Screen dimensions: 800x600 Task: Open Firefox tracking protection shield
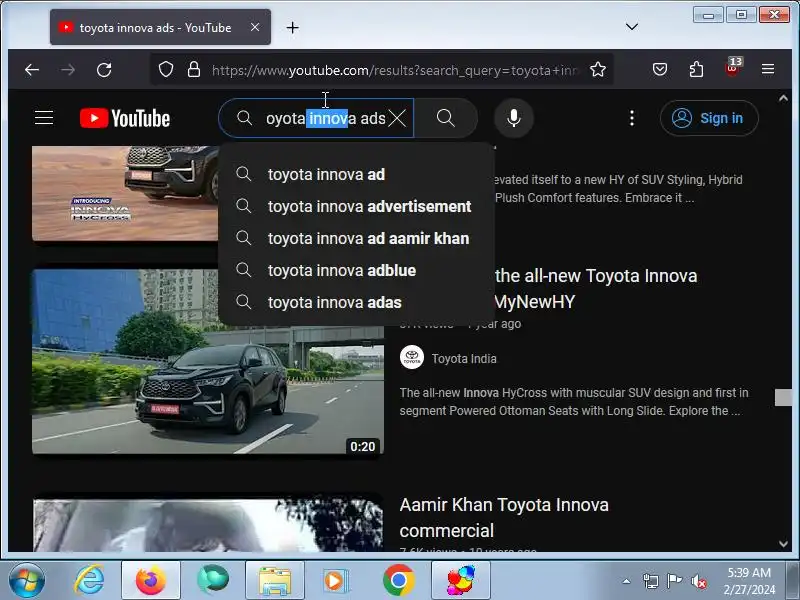coord(166,69)
